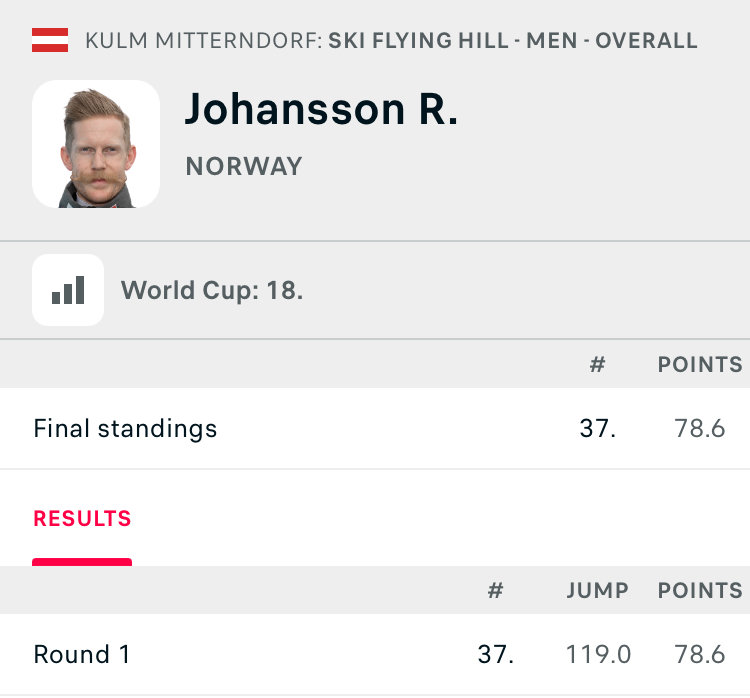Click the Round 1 78.6 points value
The width and height of the screenshot is (750, 698).
pos(700,654)
